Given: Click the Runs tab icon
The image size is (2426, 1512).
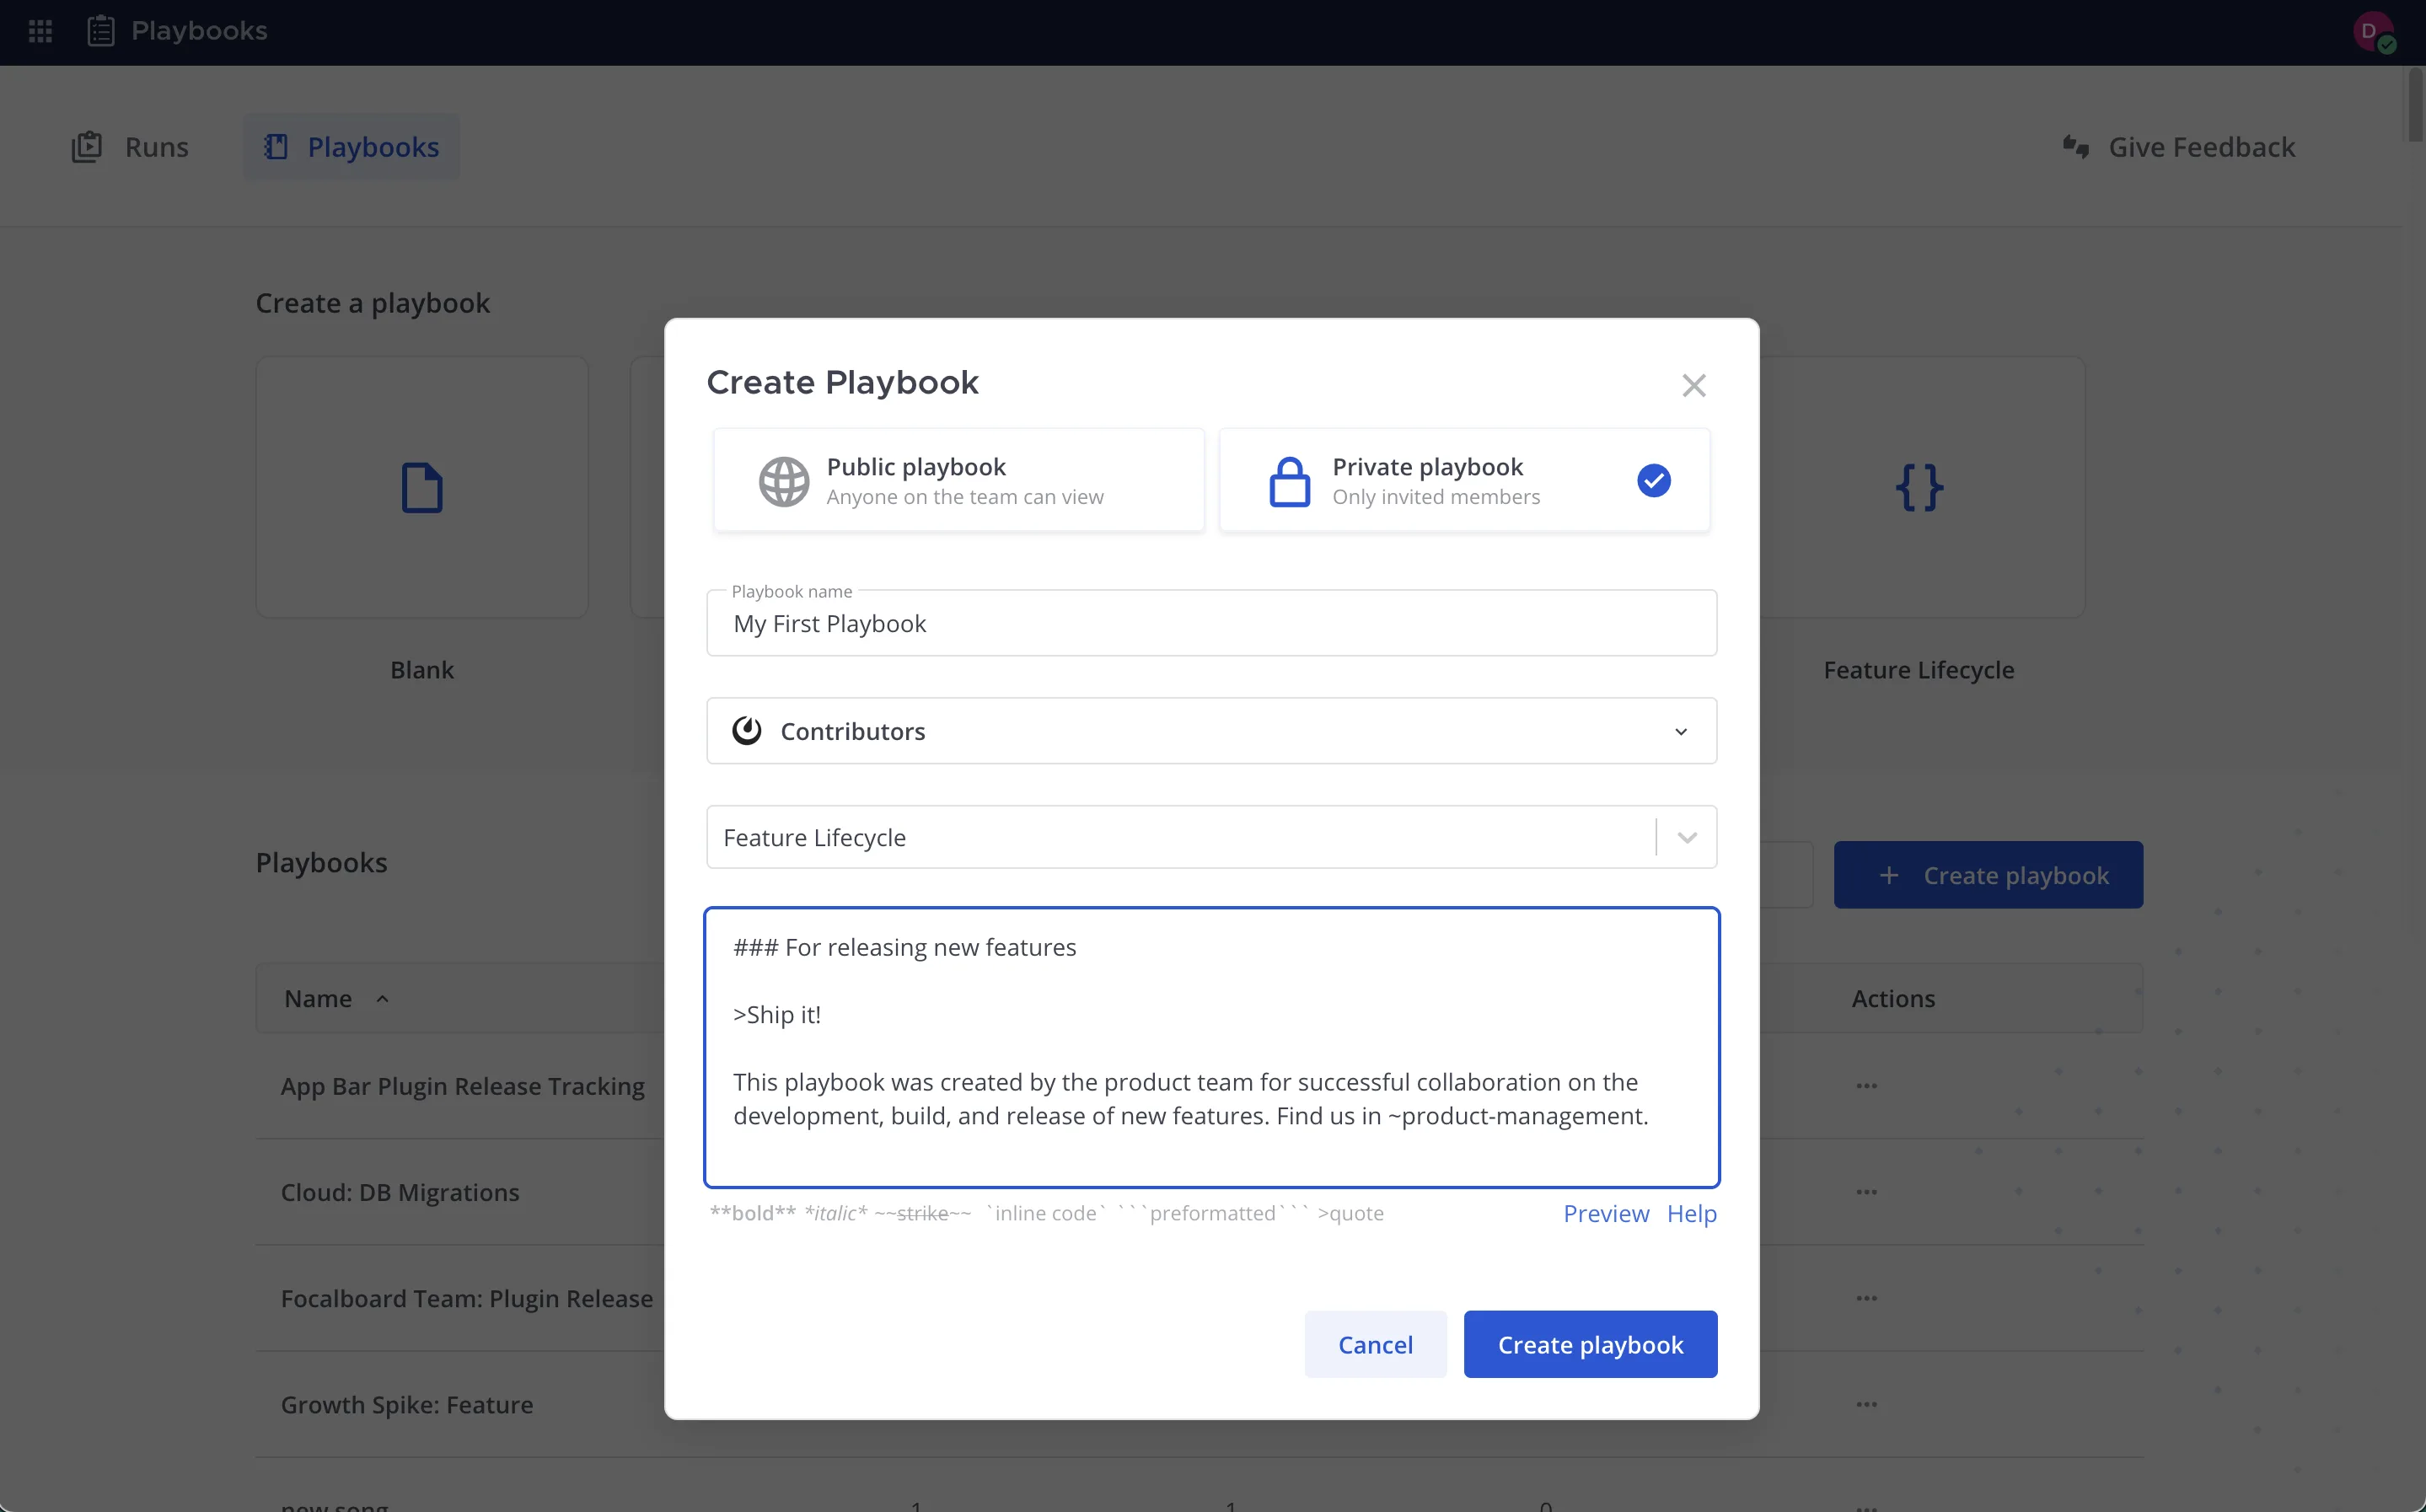Looking at the screenshot, I should (x=87, y=147).
